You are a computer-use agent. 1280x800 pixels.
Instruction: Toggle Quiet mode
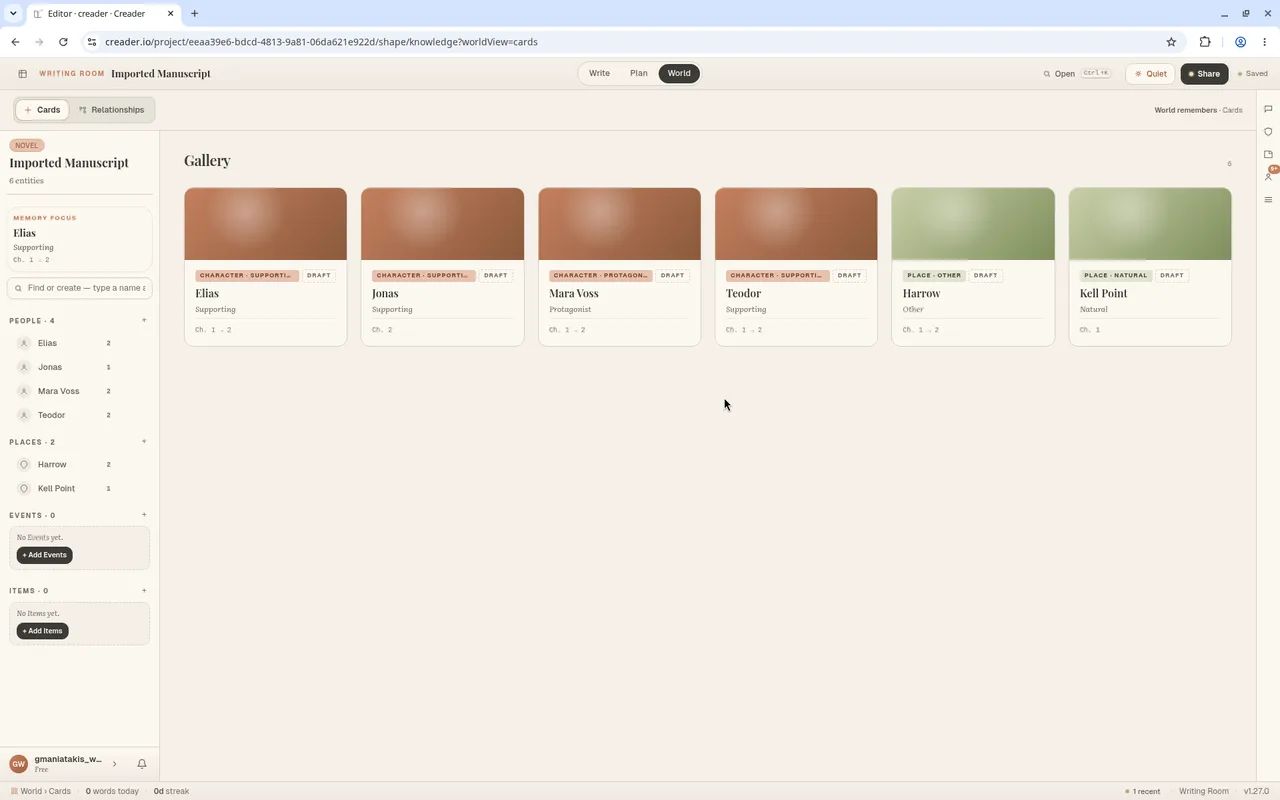(1150, 74)
